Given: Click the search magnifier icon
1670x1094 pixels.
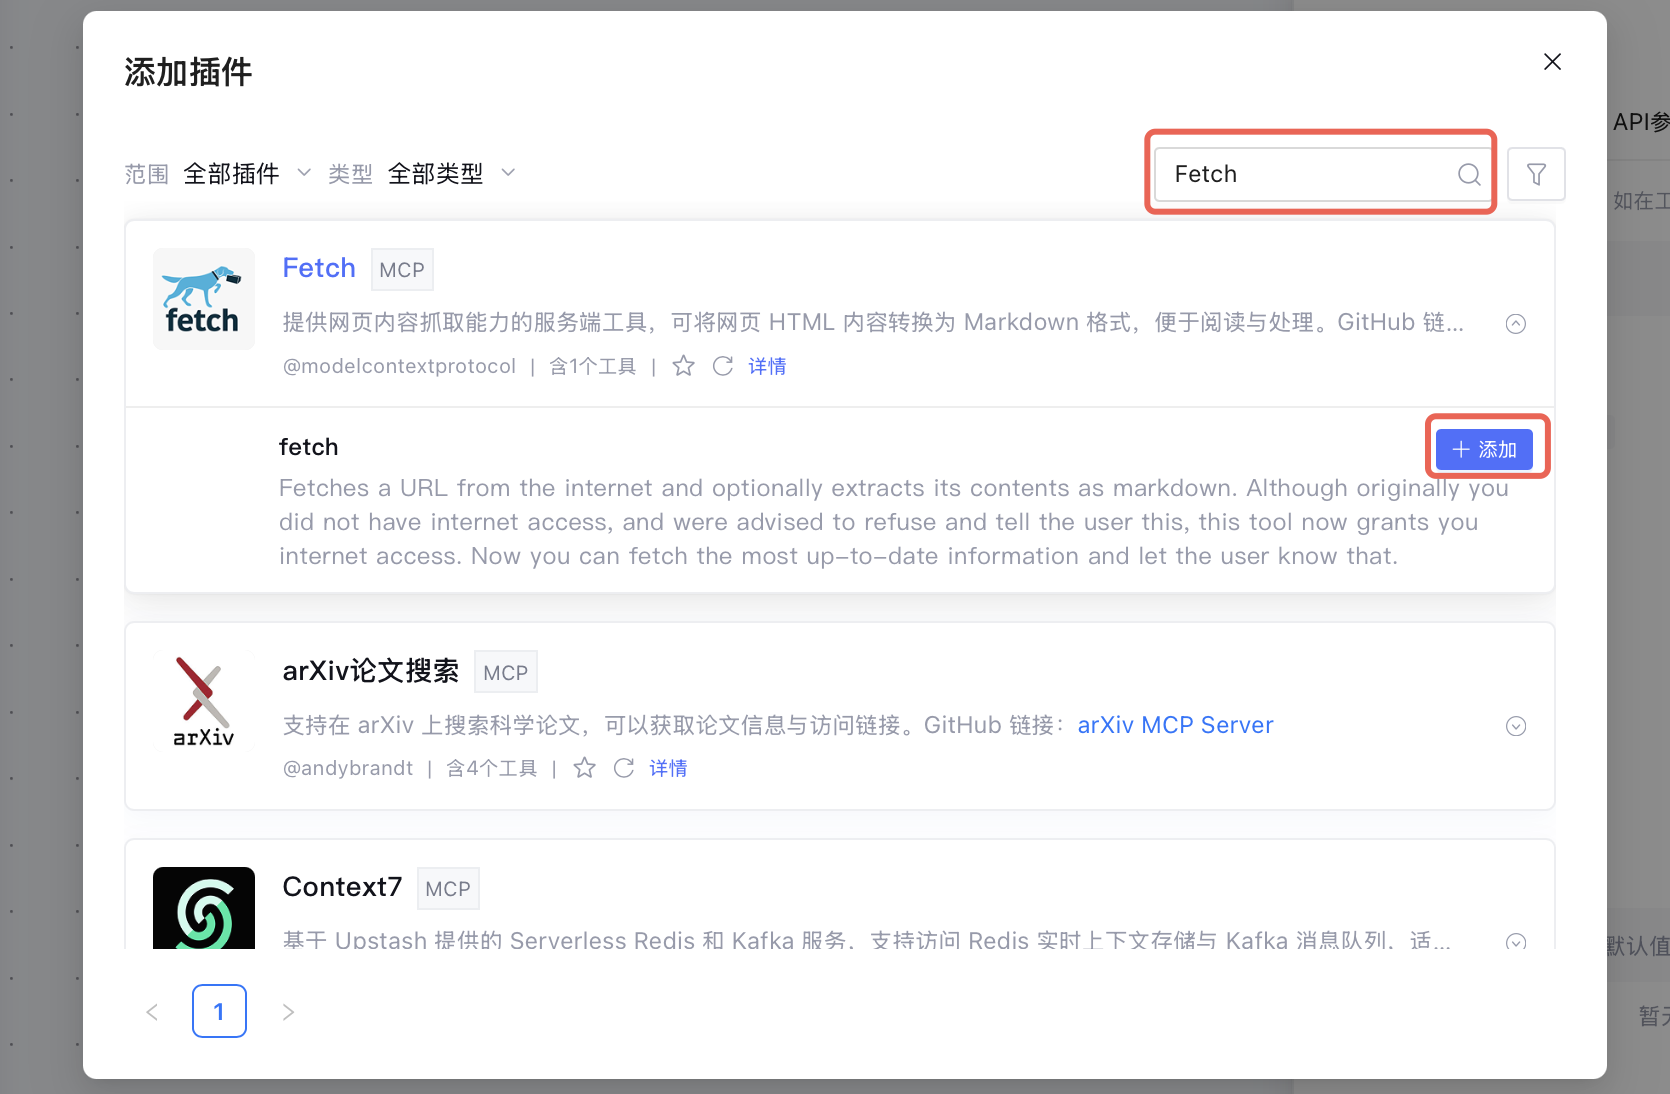Looking at the screenshot, I should click(1468, 174).
